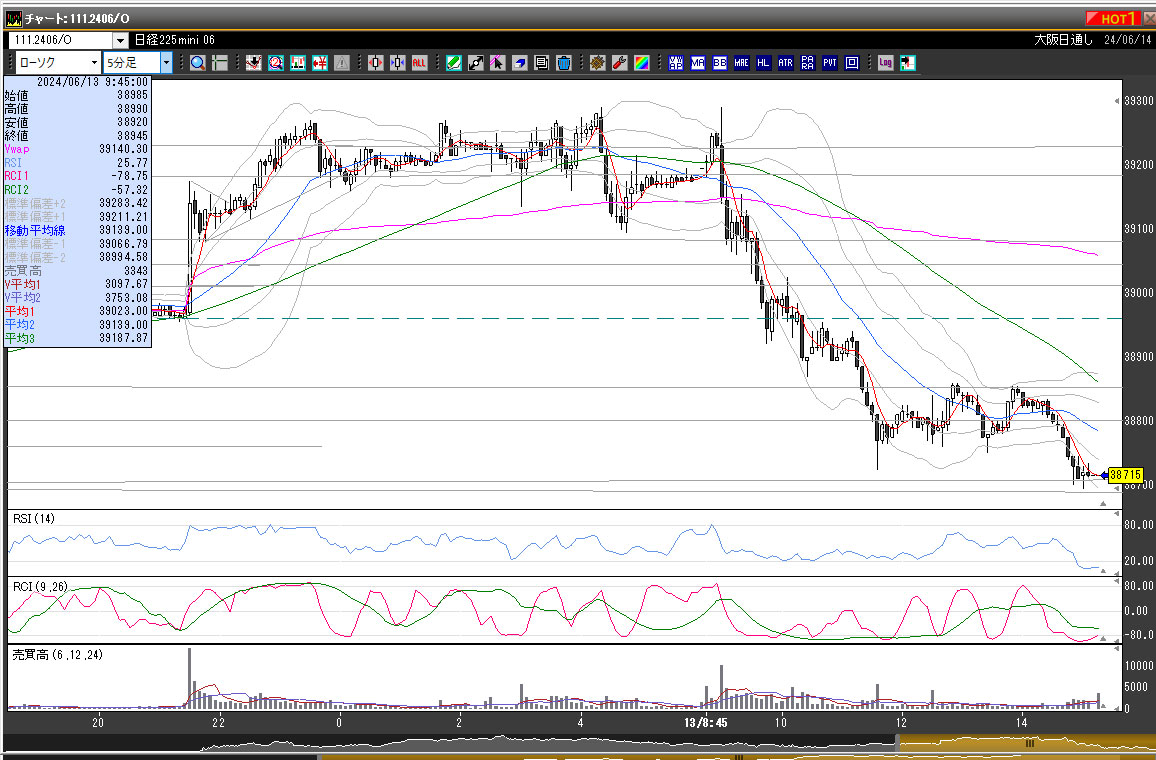Toggle the BB Bollinger Bands indicator

[720, 63]
